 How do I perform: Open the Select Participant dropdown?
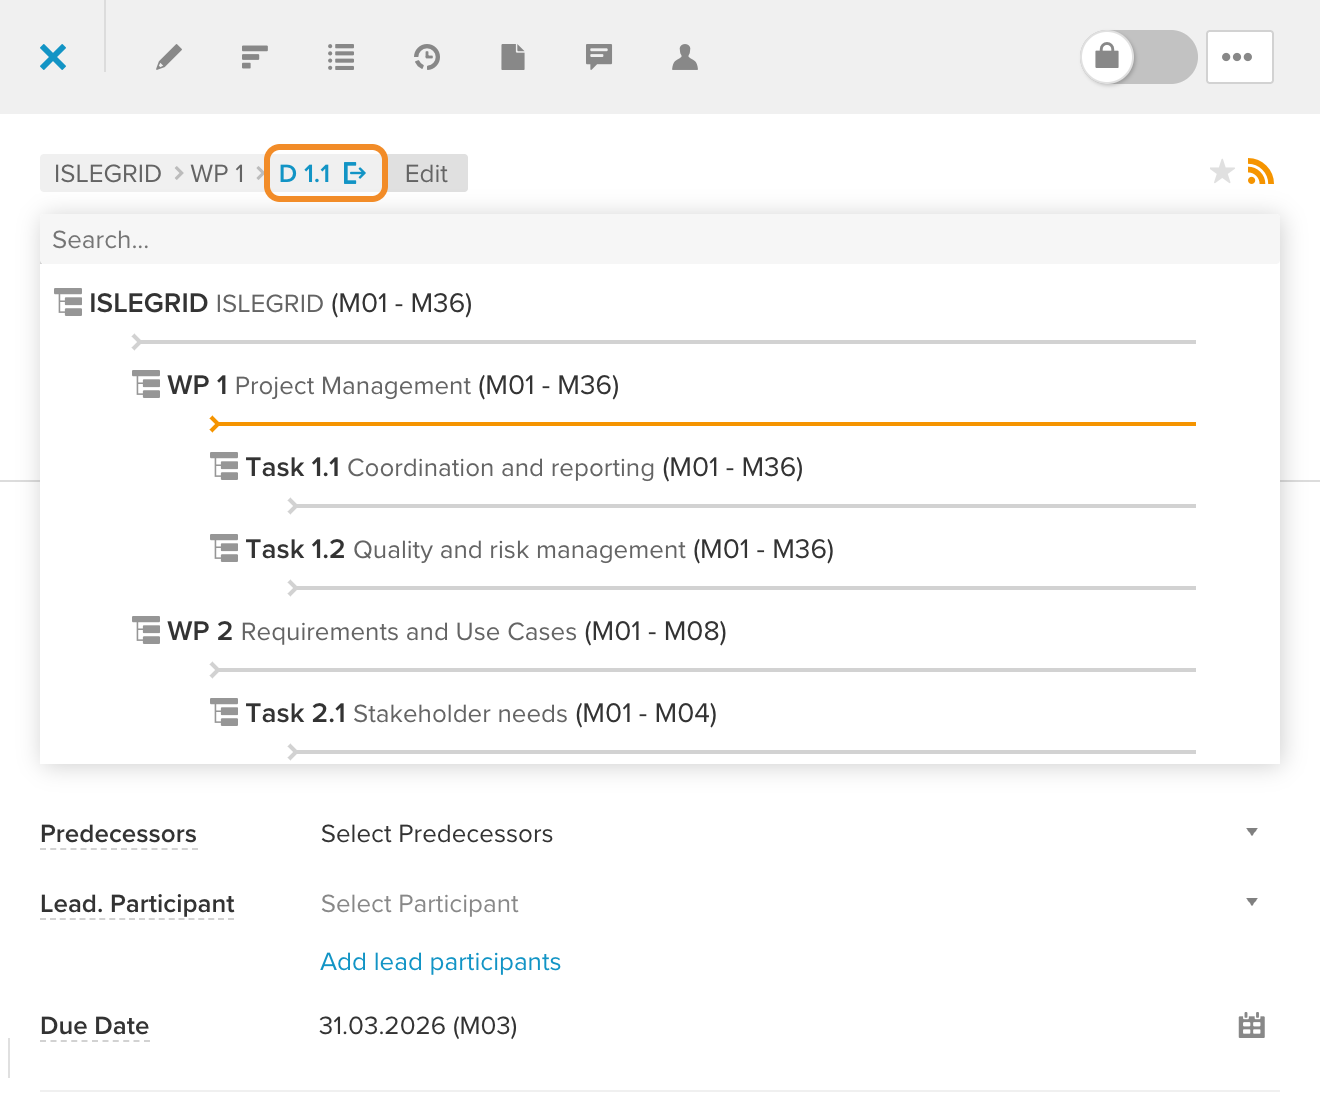click(x=790, y=904)
